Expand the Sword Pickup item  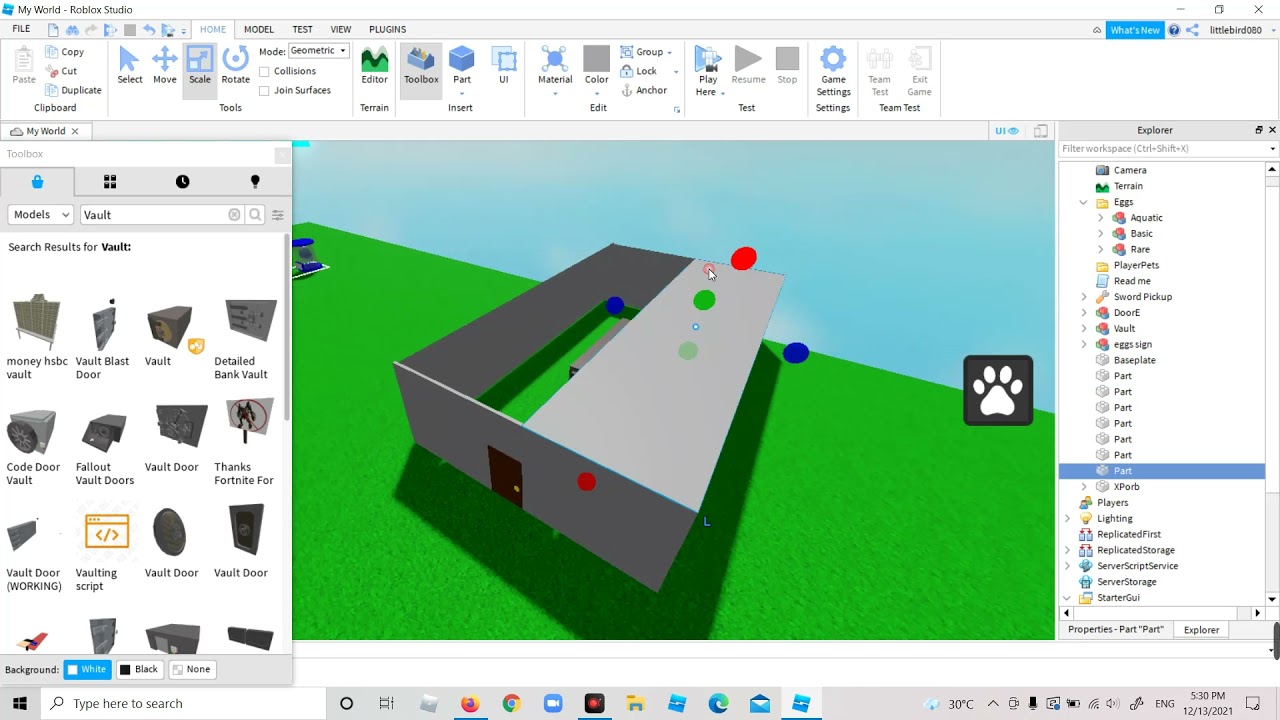[1084, 297]
